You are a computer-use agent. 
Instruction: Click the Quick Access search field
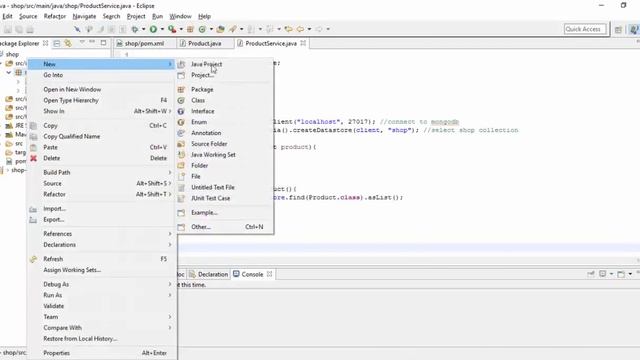point(585,29)
